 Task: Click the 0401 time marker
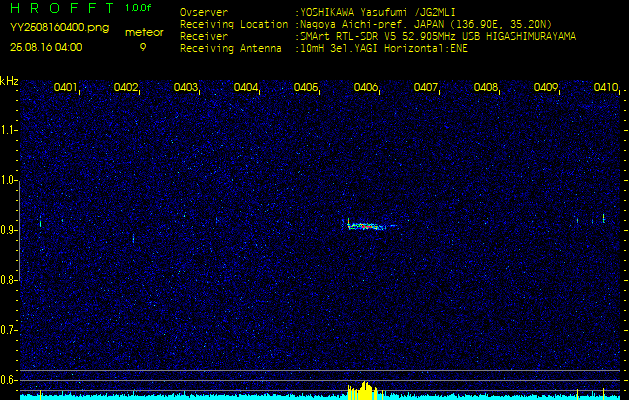[x=65, y=87]
